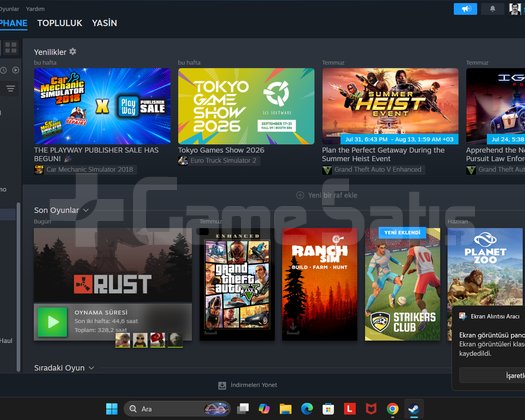525x420 pixels.
Task: Open the YASİN profile tab
Action: point(104,23)
